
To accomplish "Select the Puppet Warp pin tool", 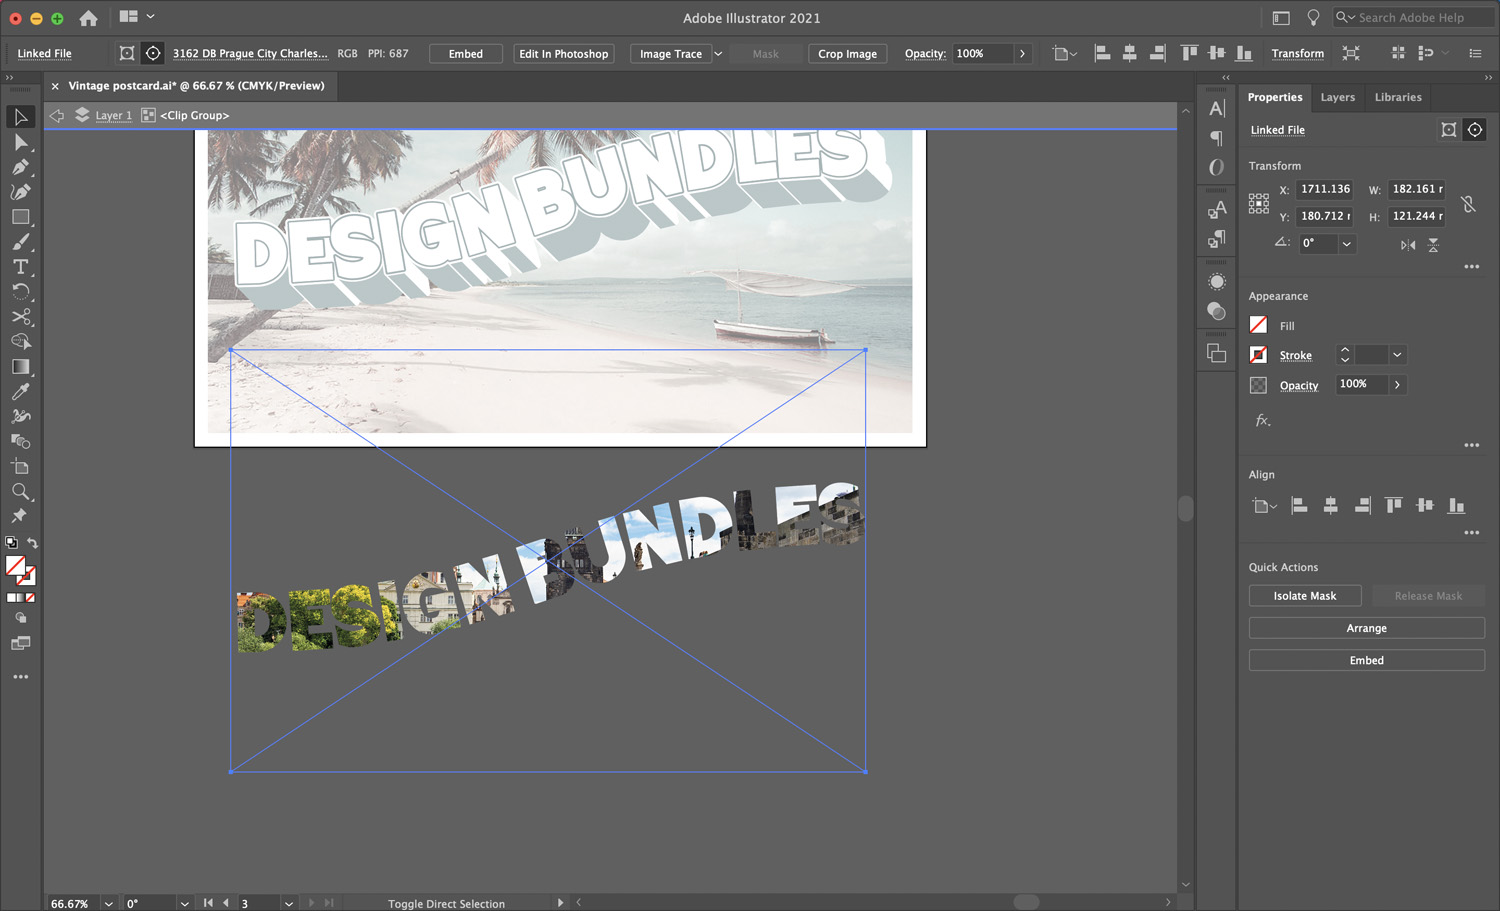I will point(20,516).
